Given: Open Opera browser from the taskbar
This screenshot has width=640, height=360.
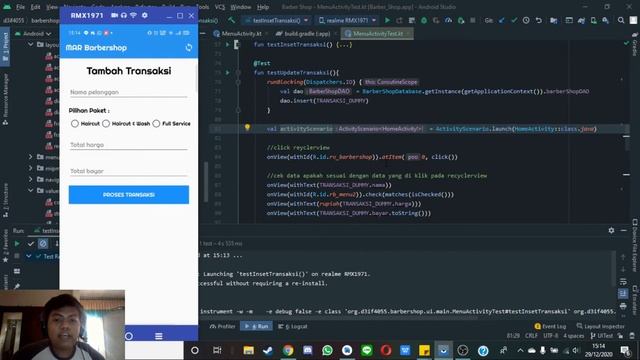Looking at the screenshot, I should point(386,350).
